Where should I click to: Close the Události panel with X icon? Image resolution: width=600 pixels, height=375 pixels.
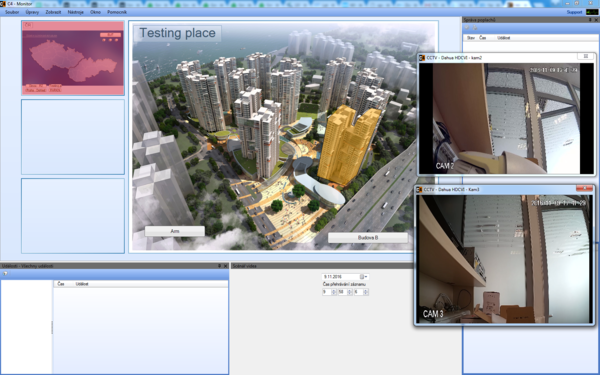[225, 266]
